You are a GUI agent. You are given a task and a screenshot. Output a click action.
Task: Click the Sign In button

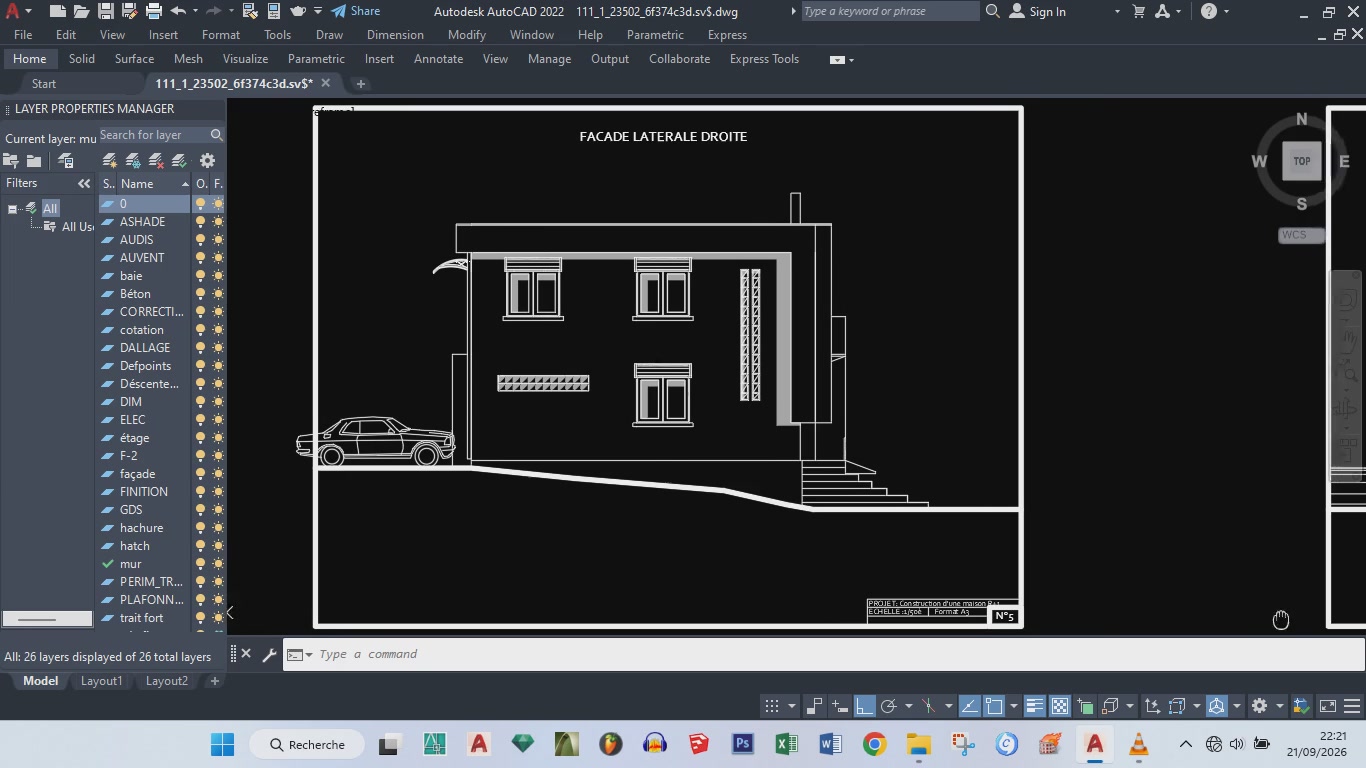coord(1037,11)
